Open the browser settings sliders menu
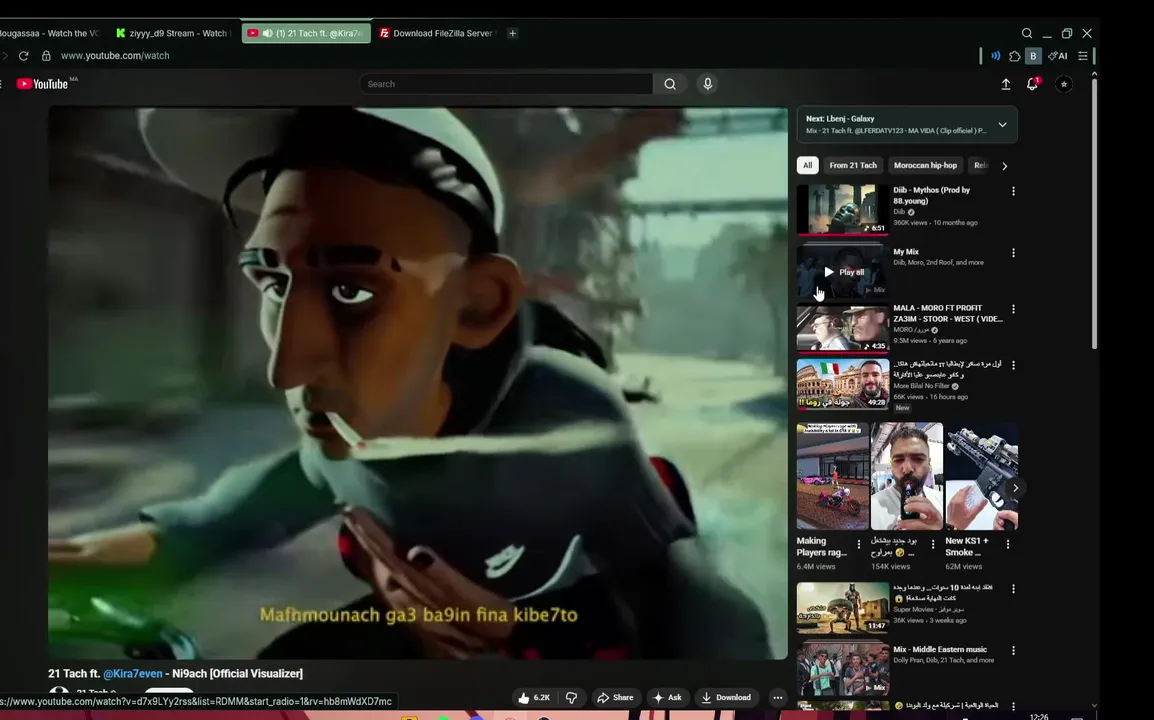The image size is (1154, 720). (1083, 56)
